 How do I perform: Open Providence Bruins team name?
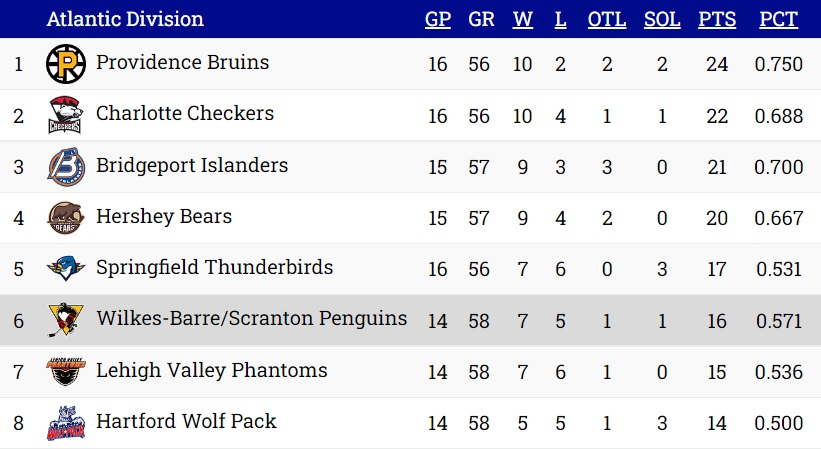coord(182,62)
